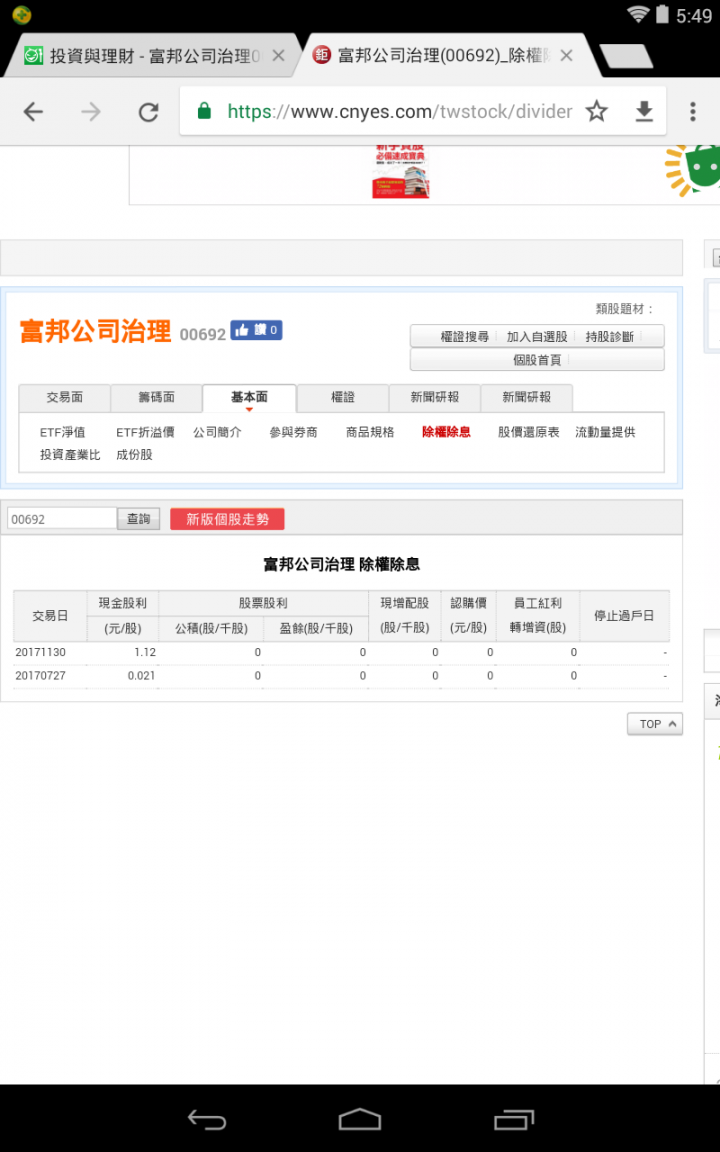Open the 股價還原表 link
Image resolution: width=720 pixels, height=1152 pixels.
click(x=529, y=432)
